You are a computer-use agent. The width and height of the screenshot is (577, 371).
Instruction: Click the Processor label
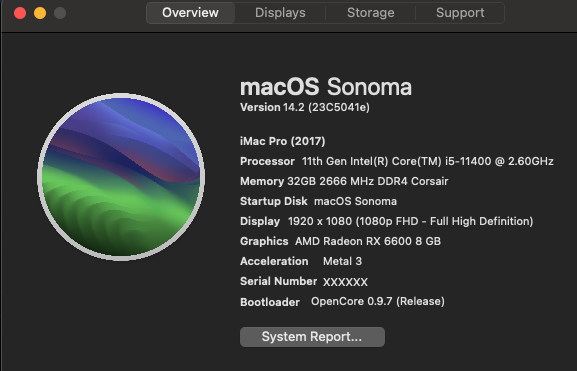[x=268, y=161]
